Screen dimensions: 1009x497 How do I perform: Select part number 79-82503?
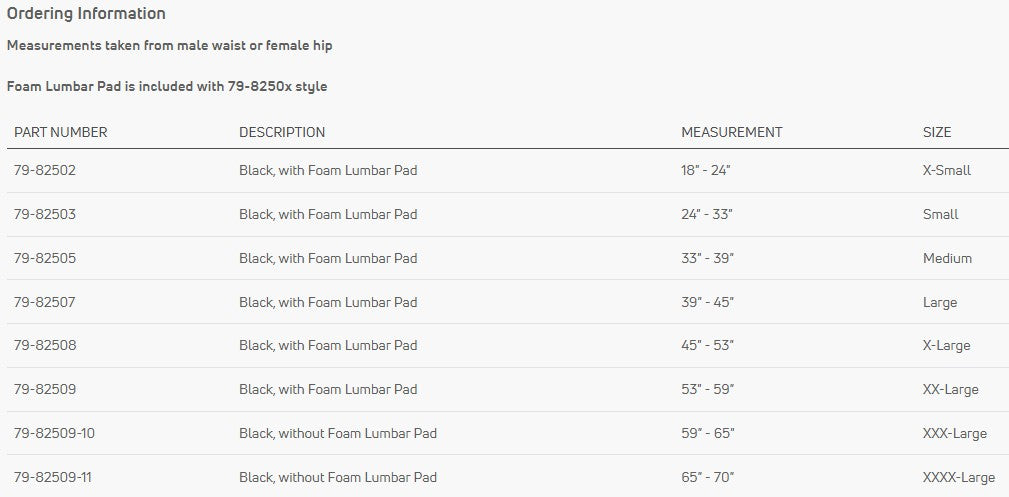[x=45, y=214]
